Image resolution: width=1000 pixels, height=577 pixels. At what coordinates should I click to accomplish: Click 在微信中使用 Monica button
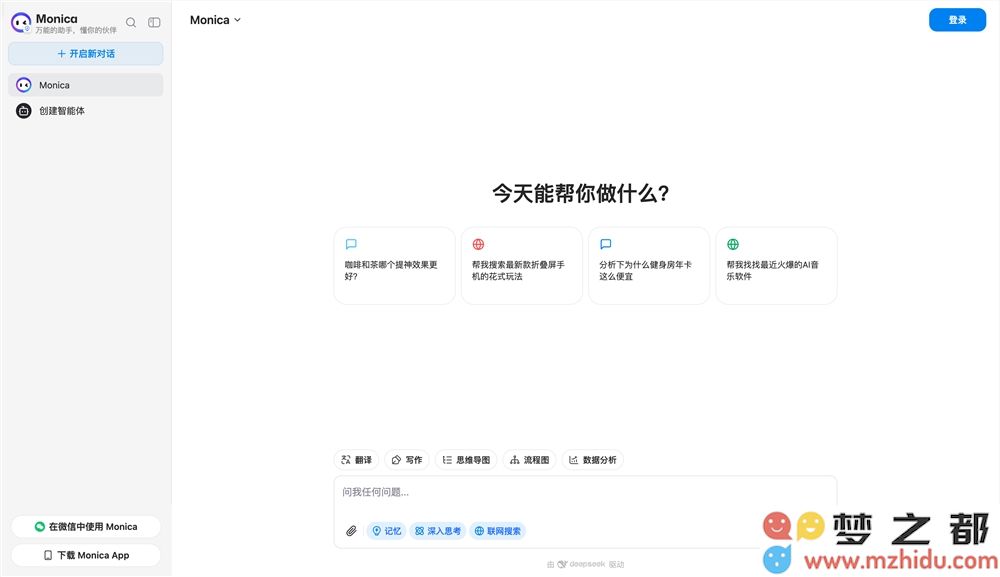pyautogui.click(x=86, y=527)
